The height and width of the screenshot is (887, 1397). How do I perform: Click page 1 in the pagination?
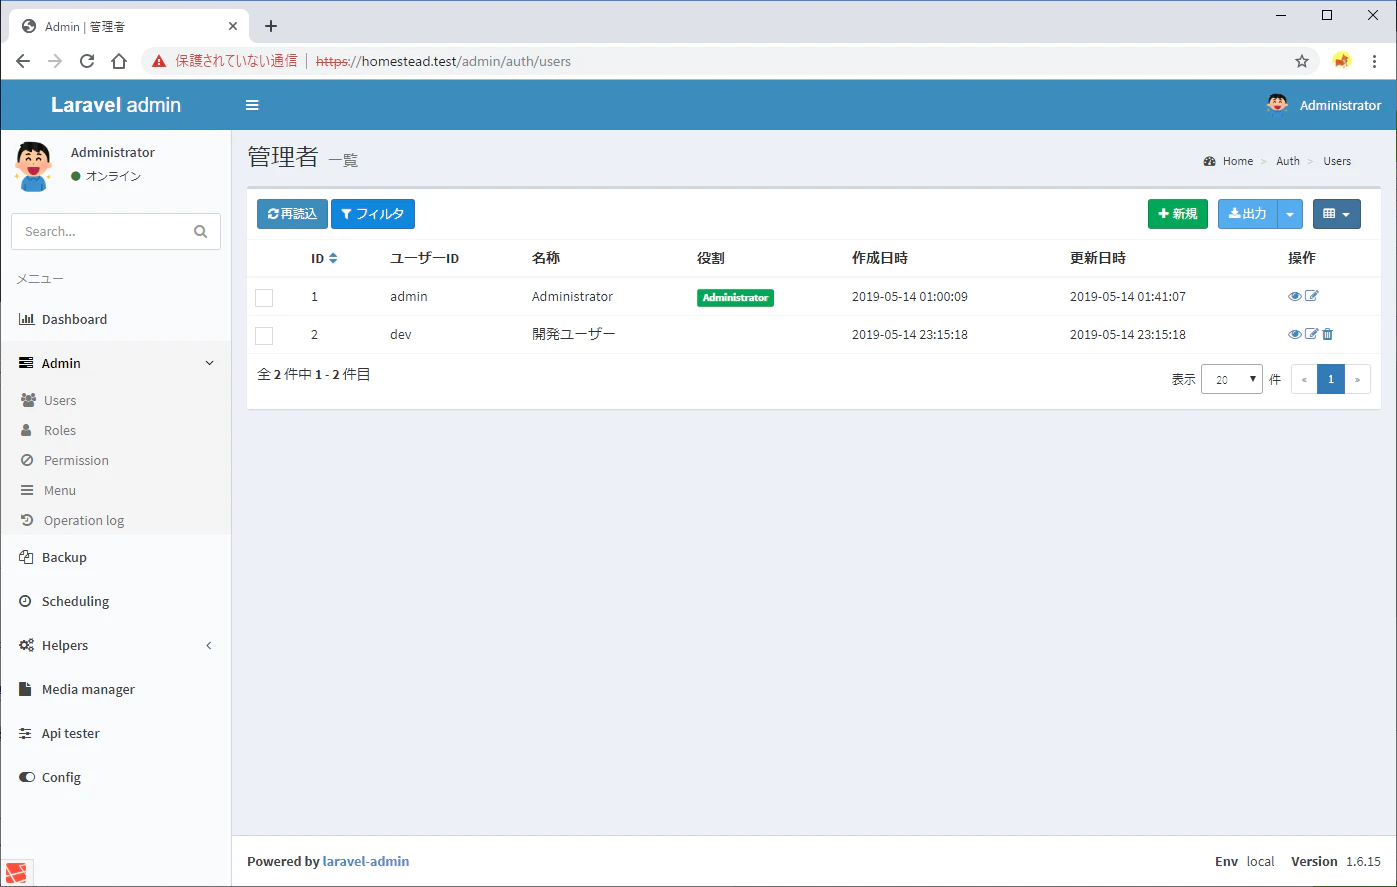[1331, 379]
